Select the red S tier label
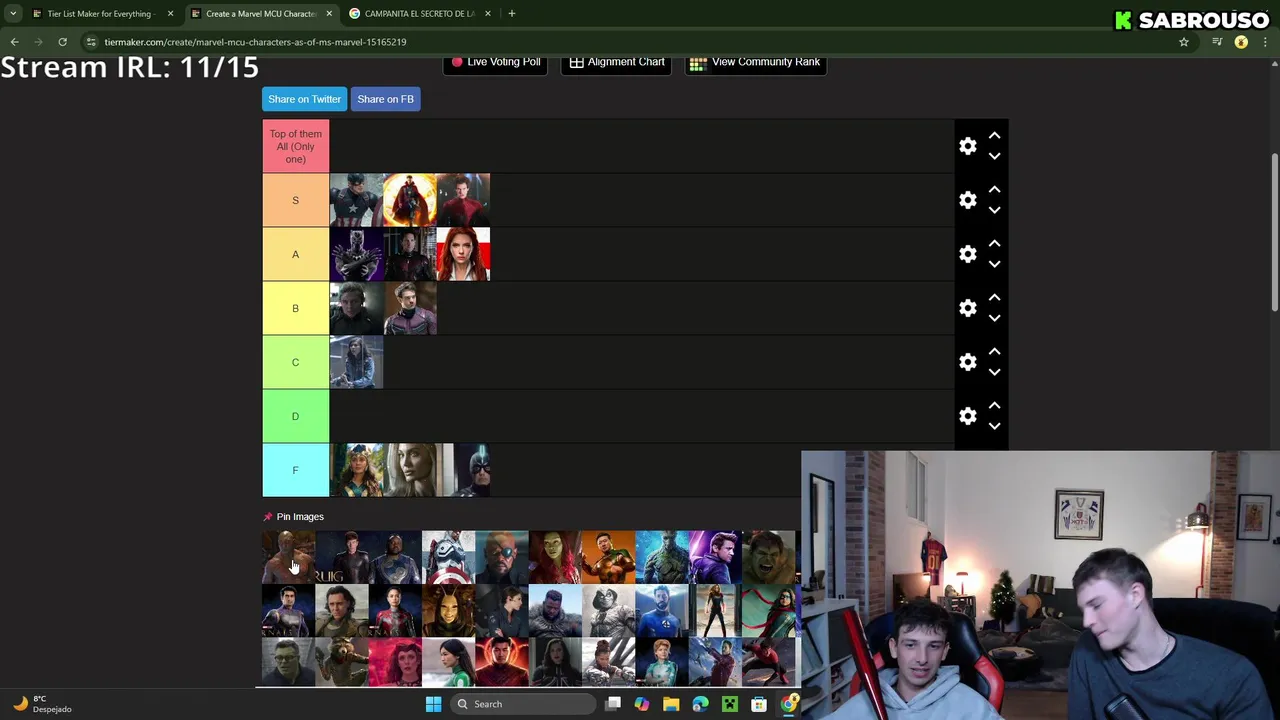The height and width of the screenshot is (720, 1280). (295, 200)
